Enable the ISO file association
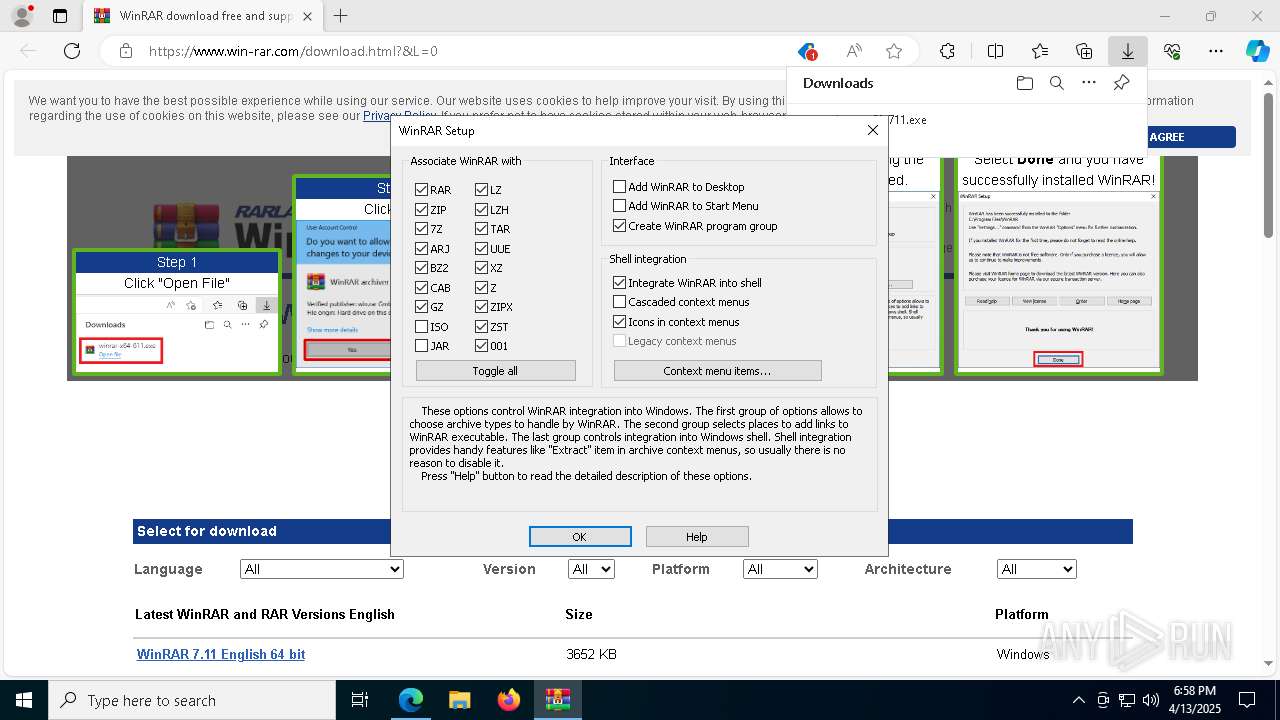This screenshot has width=1280, height=720. [421, 326]
